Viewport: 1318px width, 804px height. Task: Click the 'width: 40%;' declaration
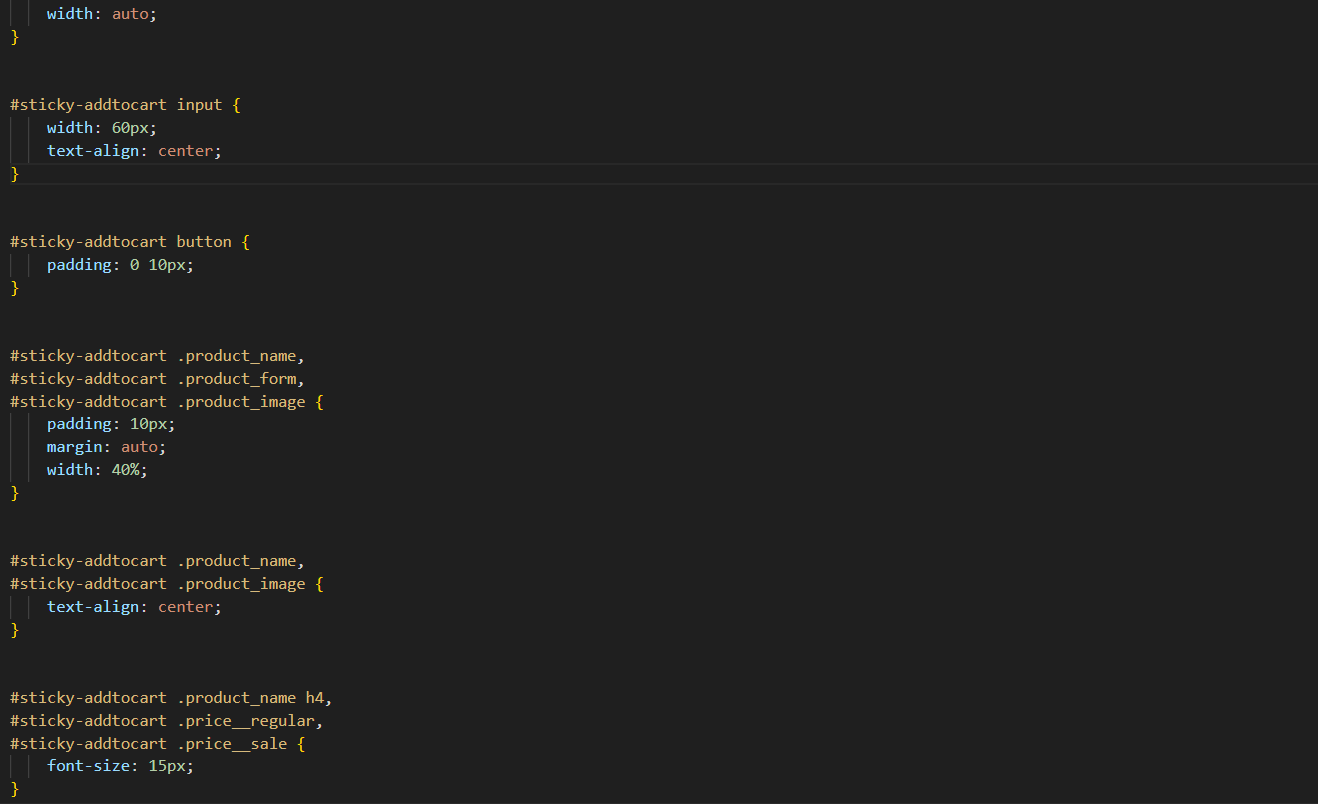pyautogui.click(x=97, y=470)
